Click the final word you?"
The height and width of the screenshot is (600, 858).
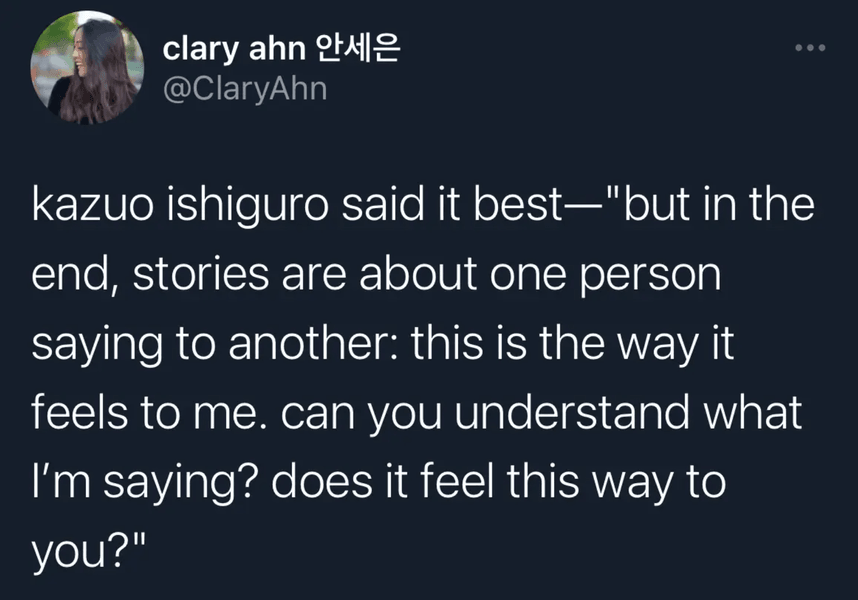coord(89,551)
